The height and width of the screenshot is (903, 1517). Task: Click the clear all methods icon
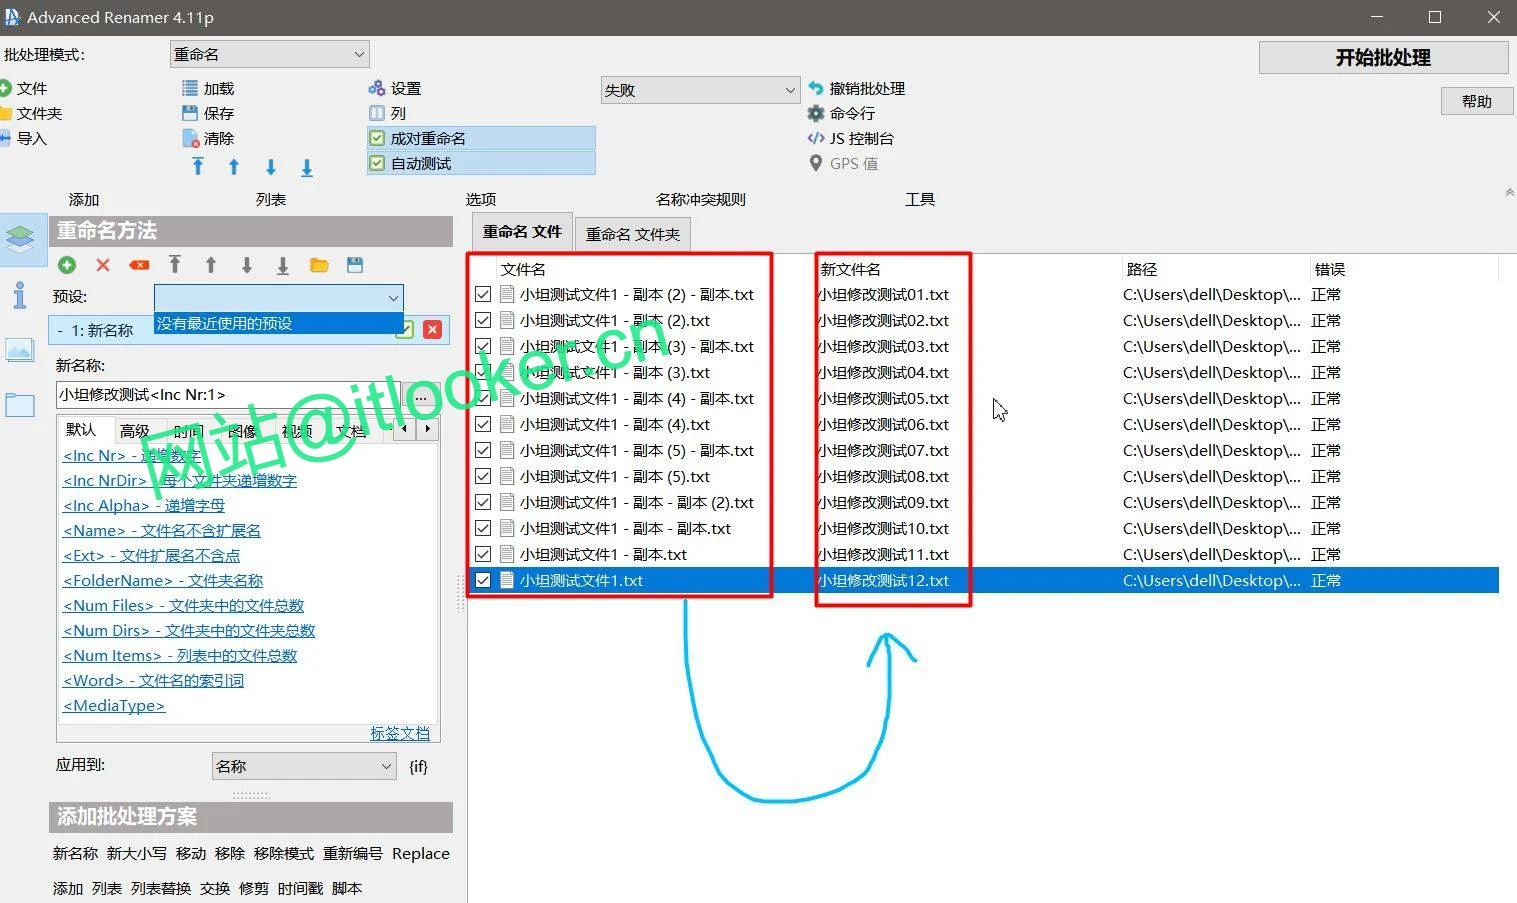[139, 265]
